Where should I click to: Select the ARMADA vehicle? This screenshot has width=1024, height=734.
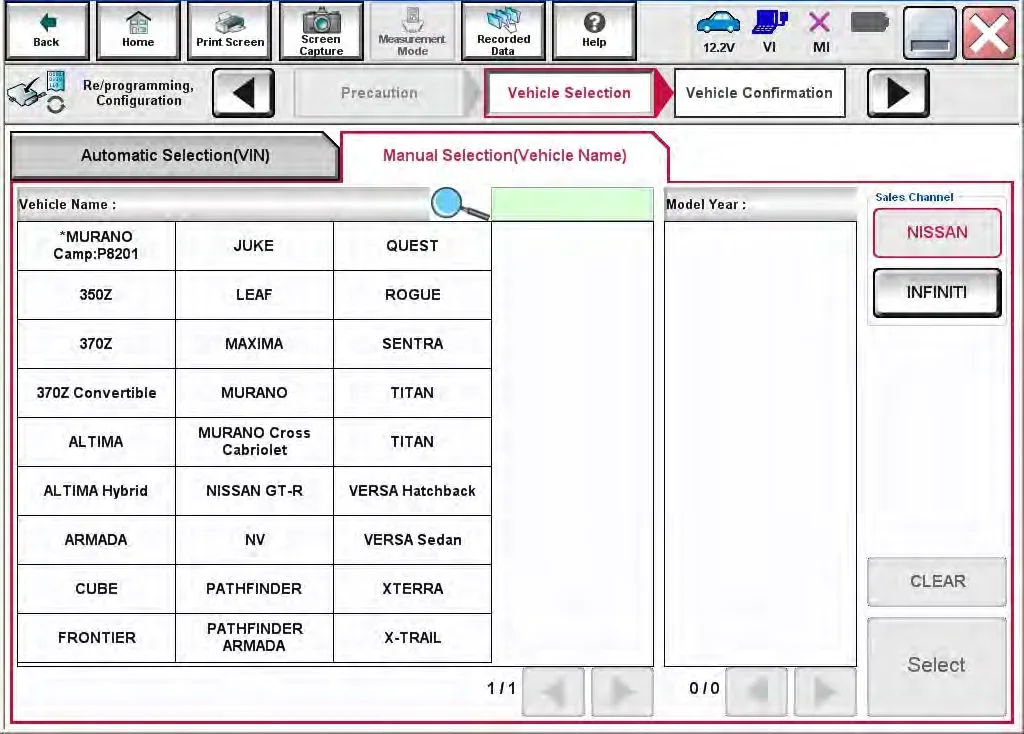(96, 539)
